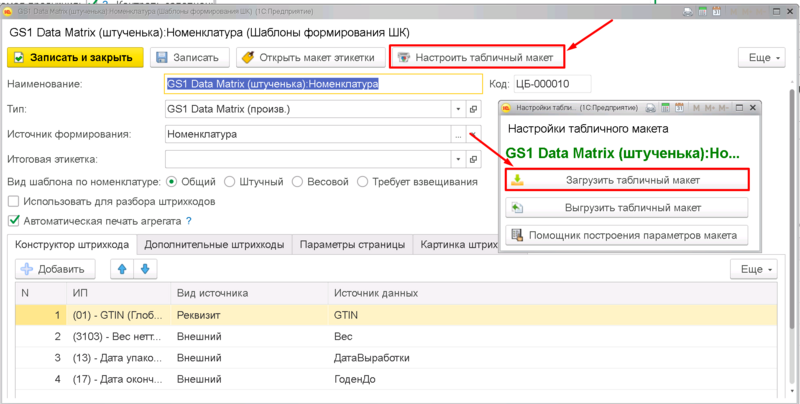800x404 pixels.
Task: Select the Штучный template type
Action: point(230,182)
